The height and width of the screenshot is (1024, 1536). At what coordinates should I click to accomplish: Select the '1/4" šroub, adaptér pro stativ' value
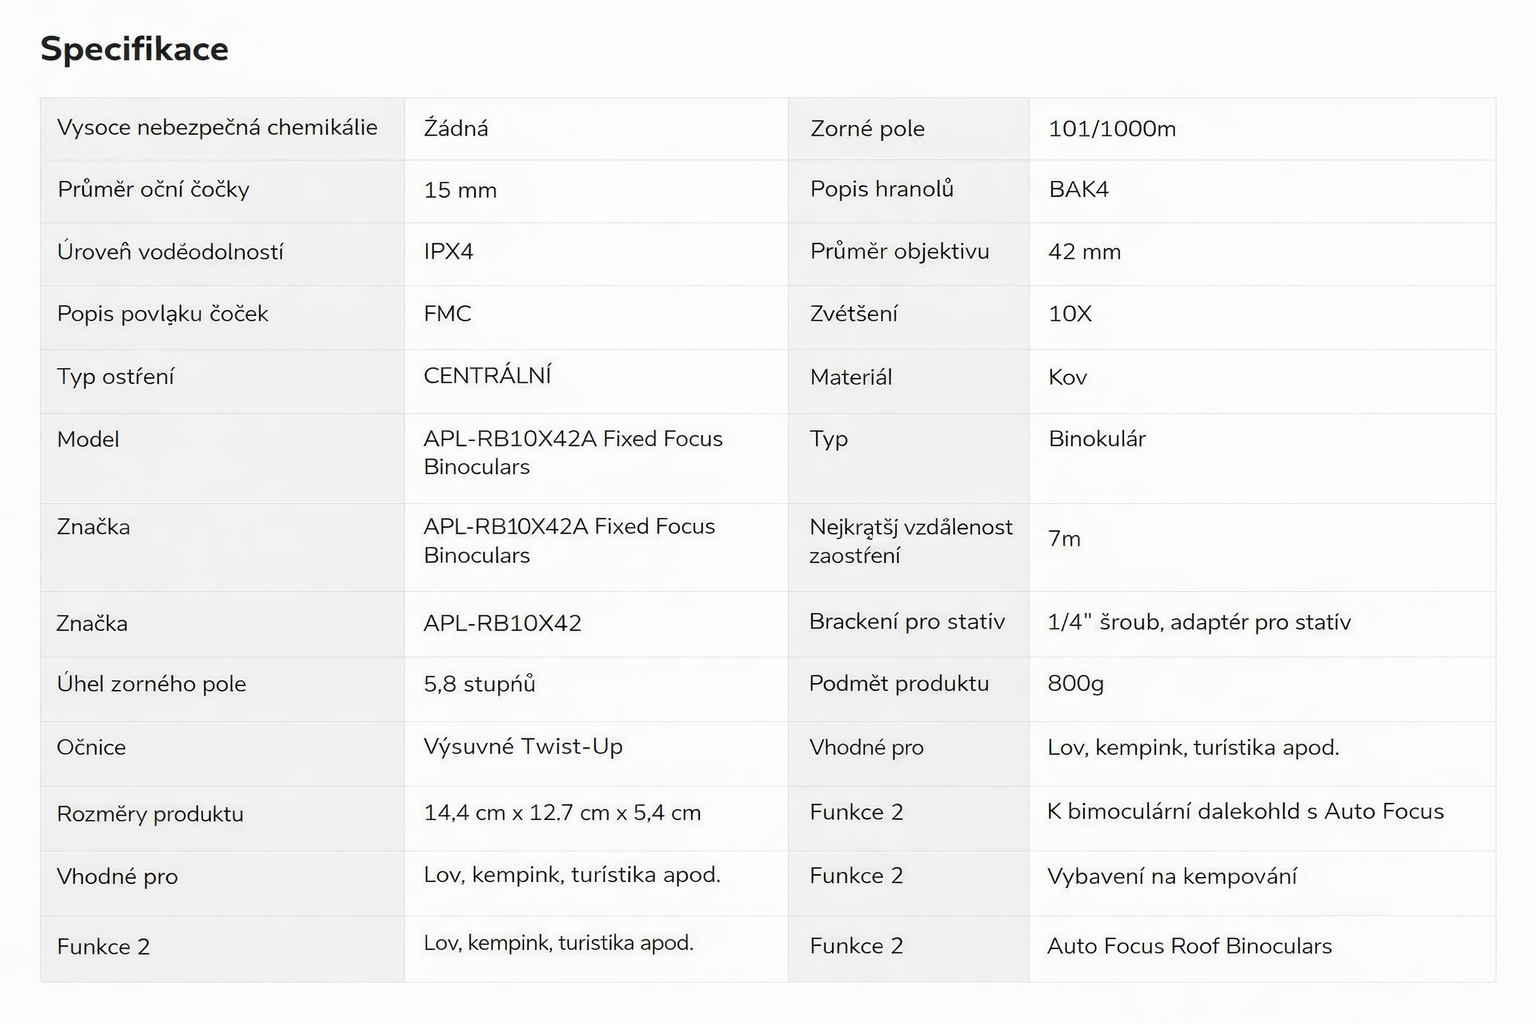pyautogui.click(x=1199, y=622)
